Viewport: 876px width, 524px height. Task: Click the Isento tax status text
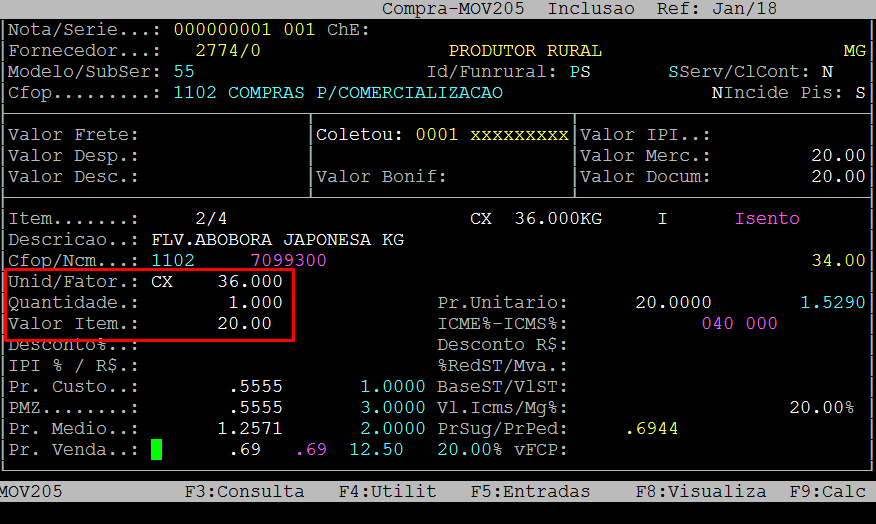coord(767,219)
